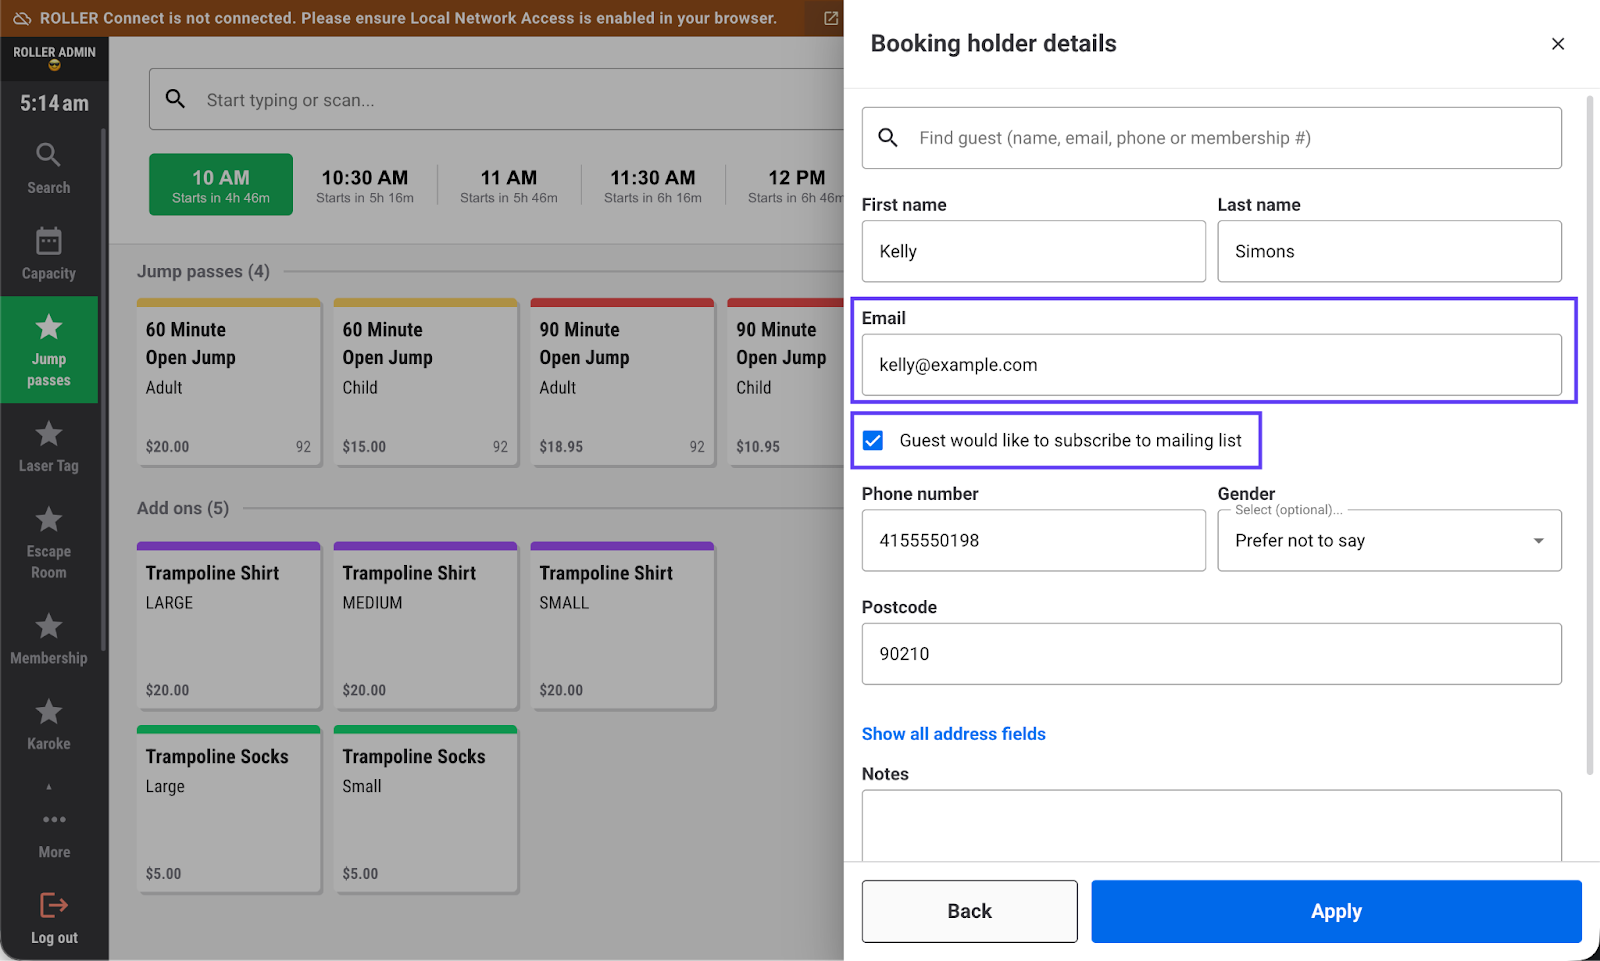Image resolution: width=1600 pixels, height=961 pixels.
Task: Toggle the mailing list subscription checkbox
Action: tap(873, 441)
